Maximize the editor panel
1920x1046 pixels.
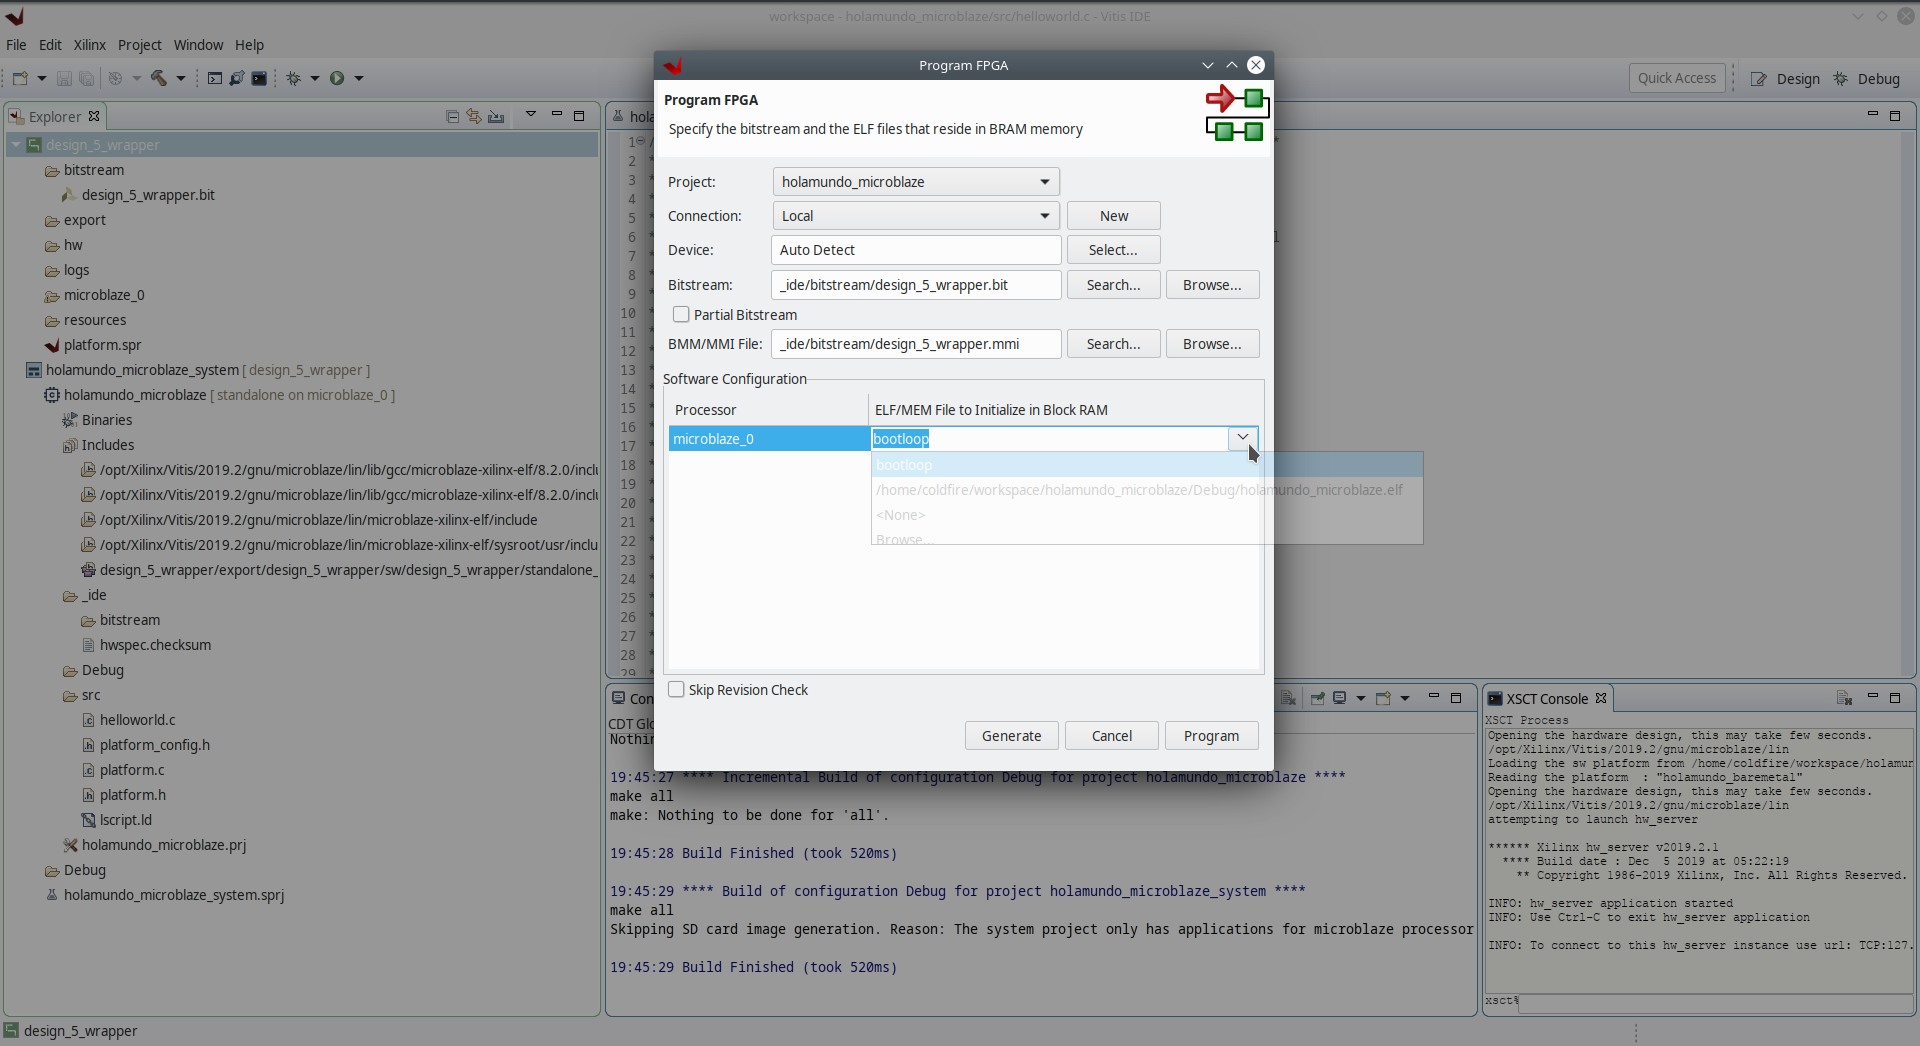(x=1895, y=116)
